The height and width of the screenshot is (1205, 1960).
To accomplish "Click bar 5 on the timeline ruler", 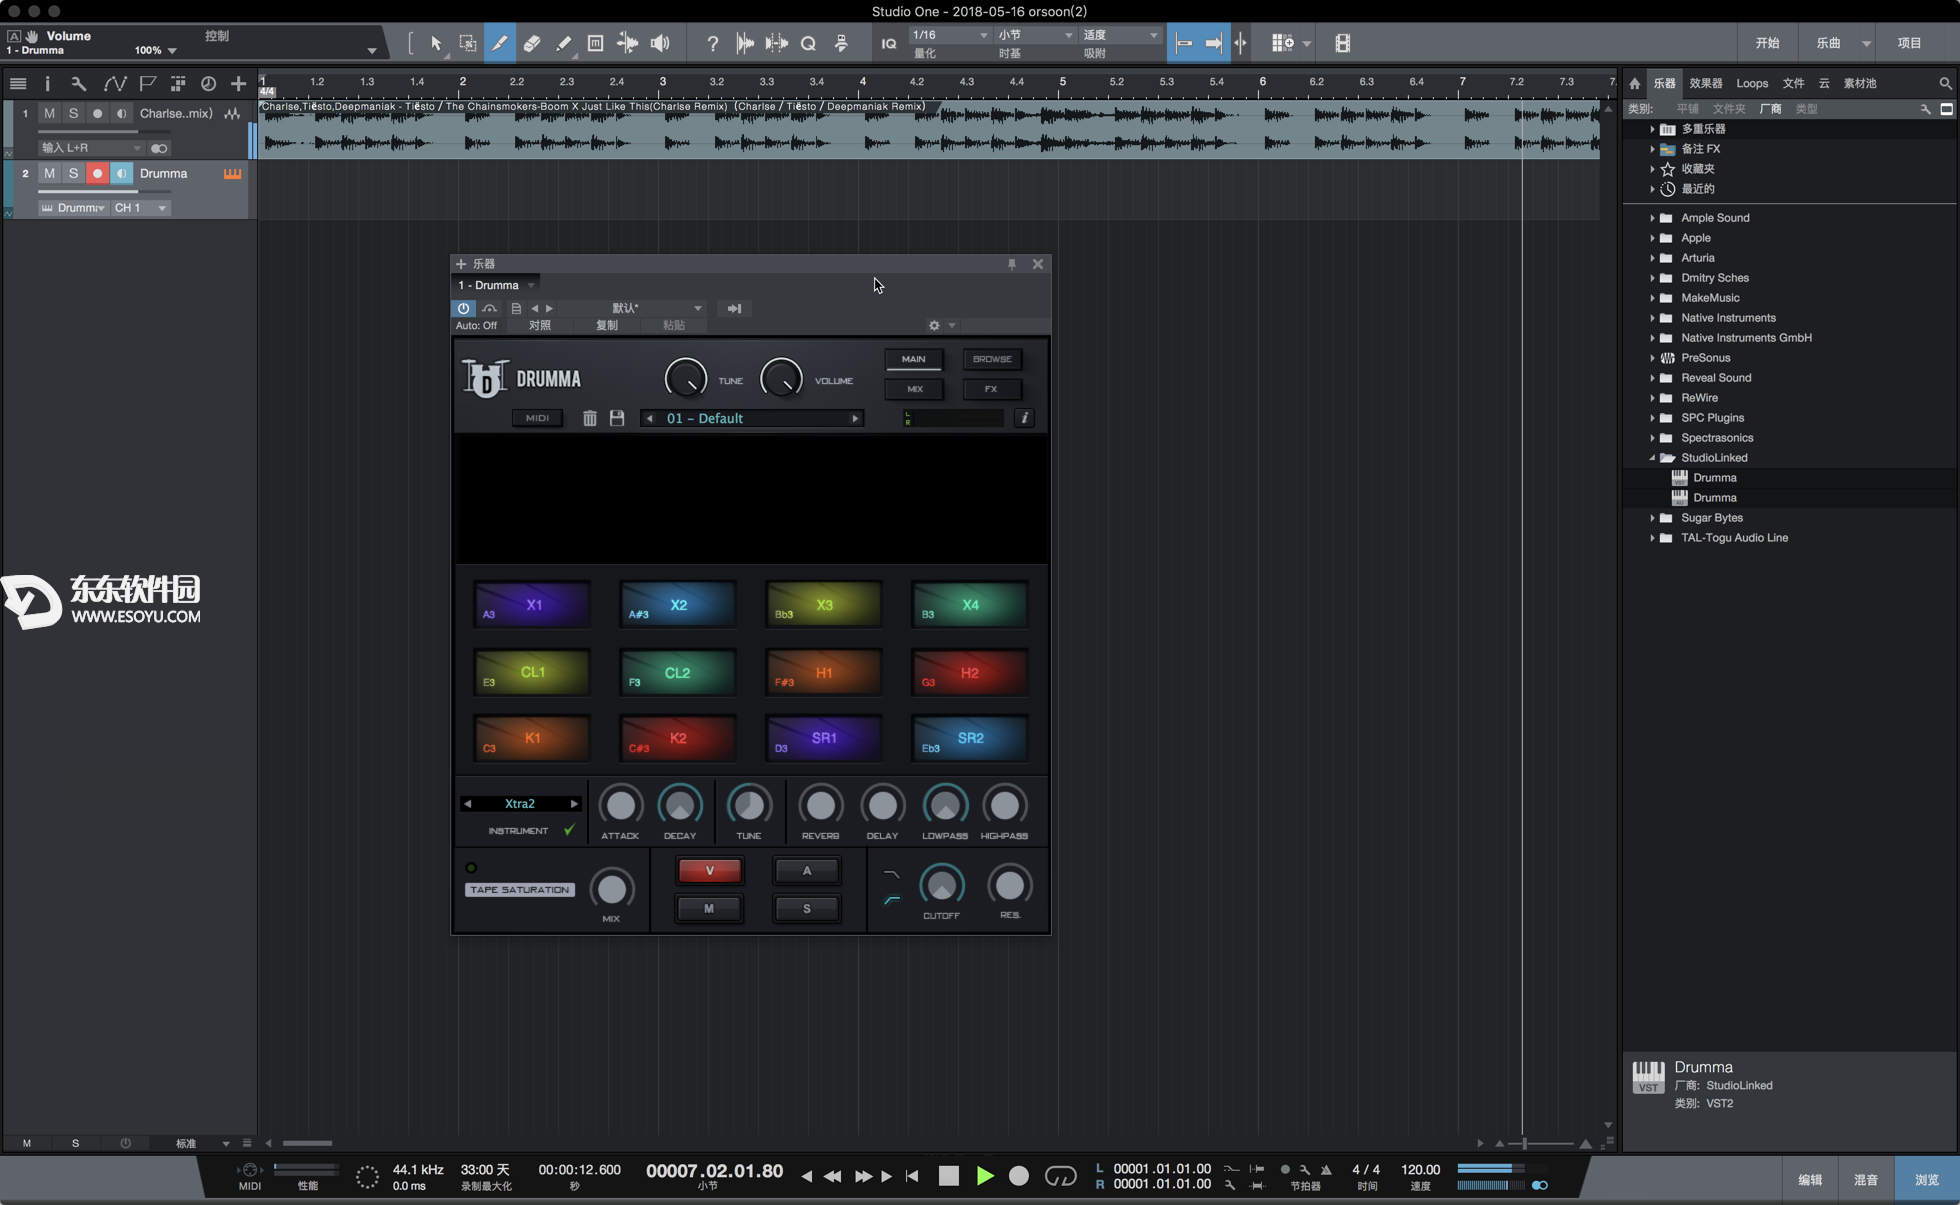I will click(1062, 81).
